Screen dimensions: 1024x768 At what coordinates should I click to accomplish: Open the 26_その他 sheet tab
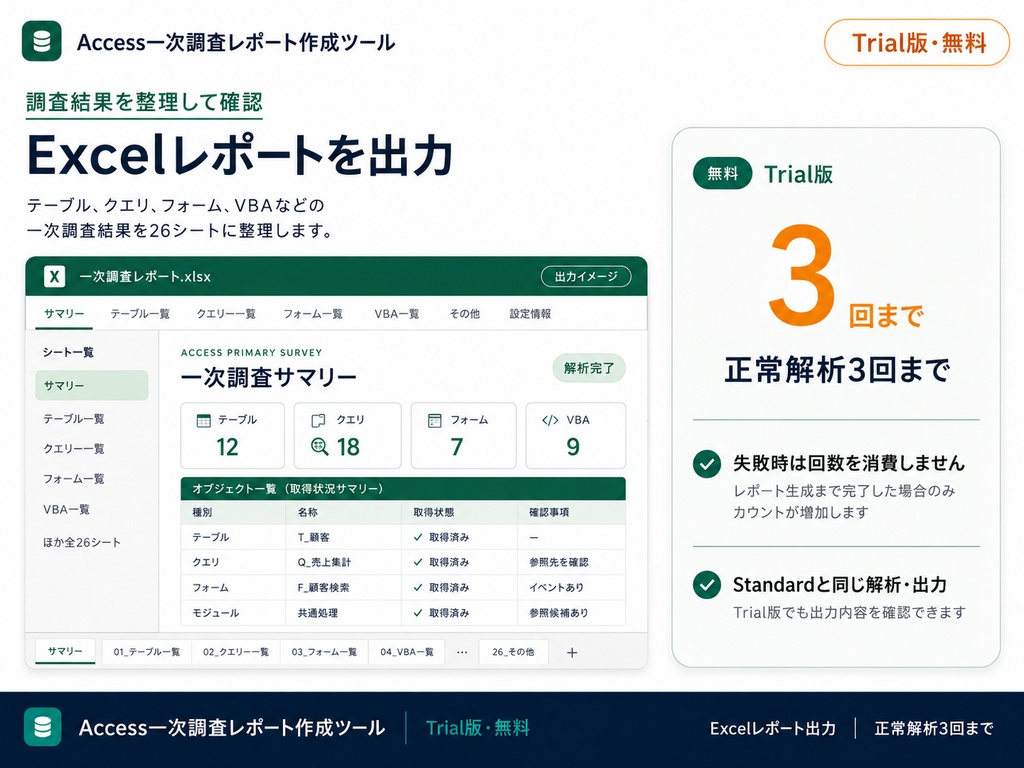[x=513, y=652]
